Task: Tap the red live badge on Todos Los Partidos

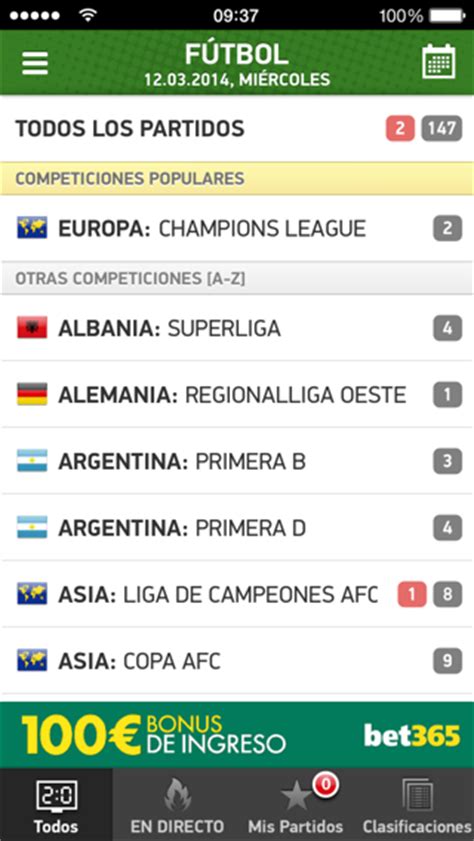Action: coord(400,129)
